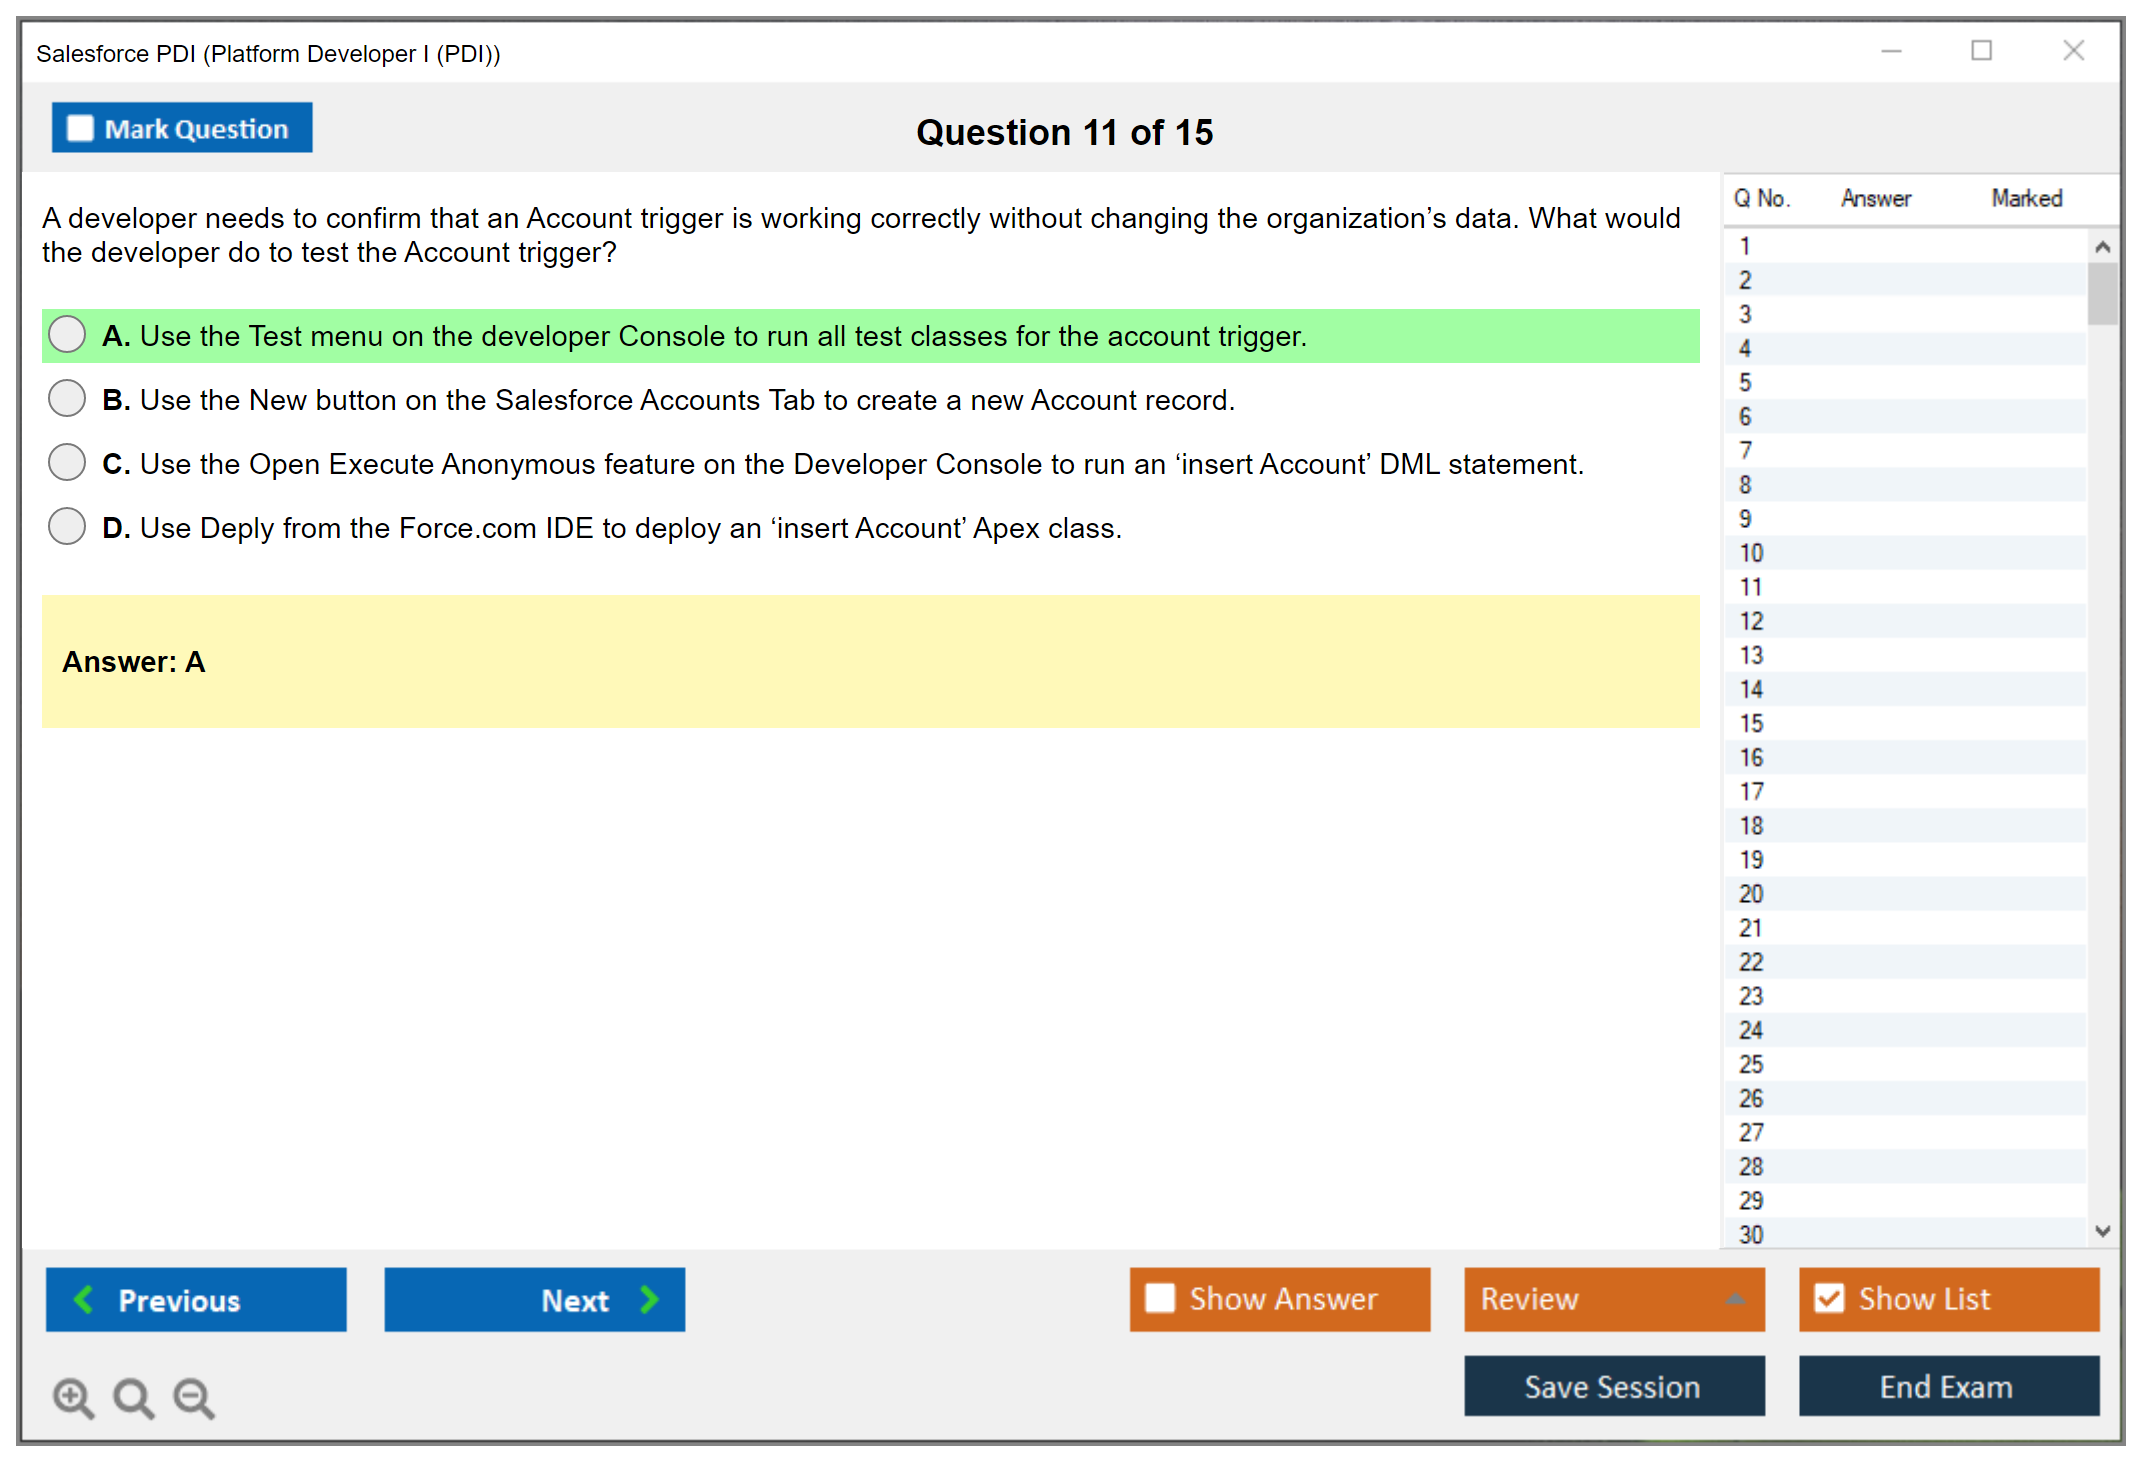Uncheck the Show List checkbox

(x=1829, y=1298)
